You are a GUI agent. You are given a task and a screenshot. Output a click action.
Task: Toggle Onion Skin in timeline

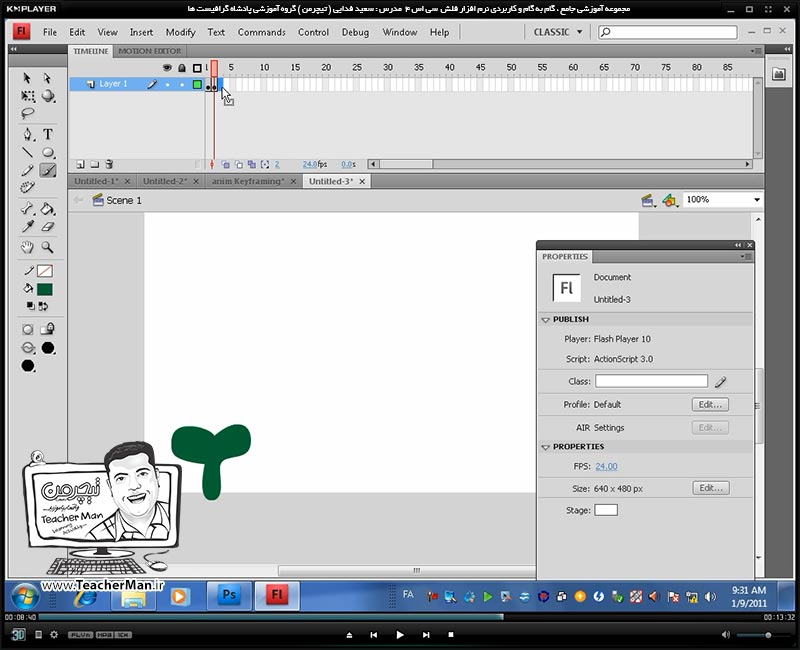[225, 164]
